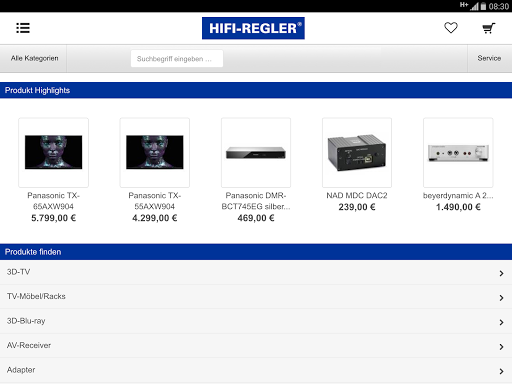Select the Panasonic TX-65AXW904 product thumbnail

tap(54, 152)
